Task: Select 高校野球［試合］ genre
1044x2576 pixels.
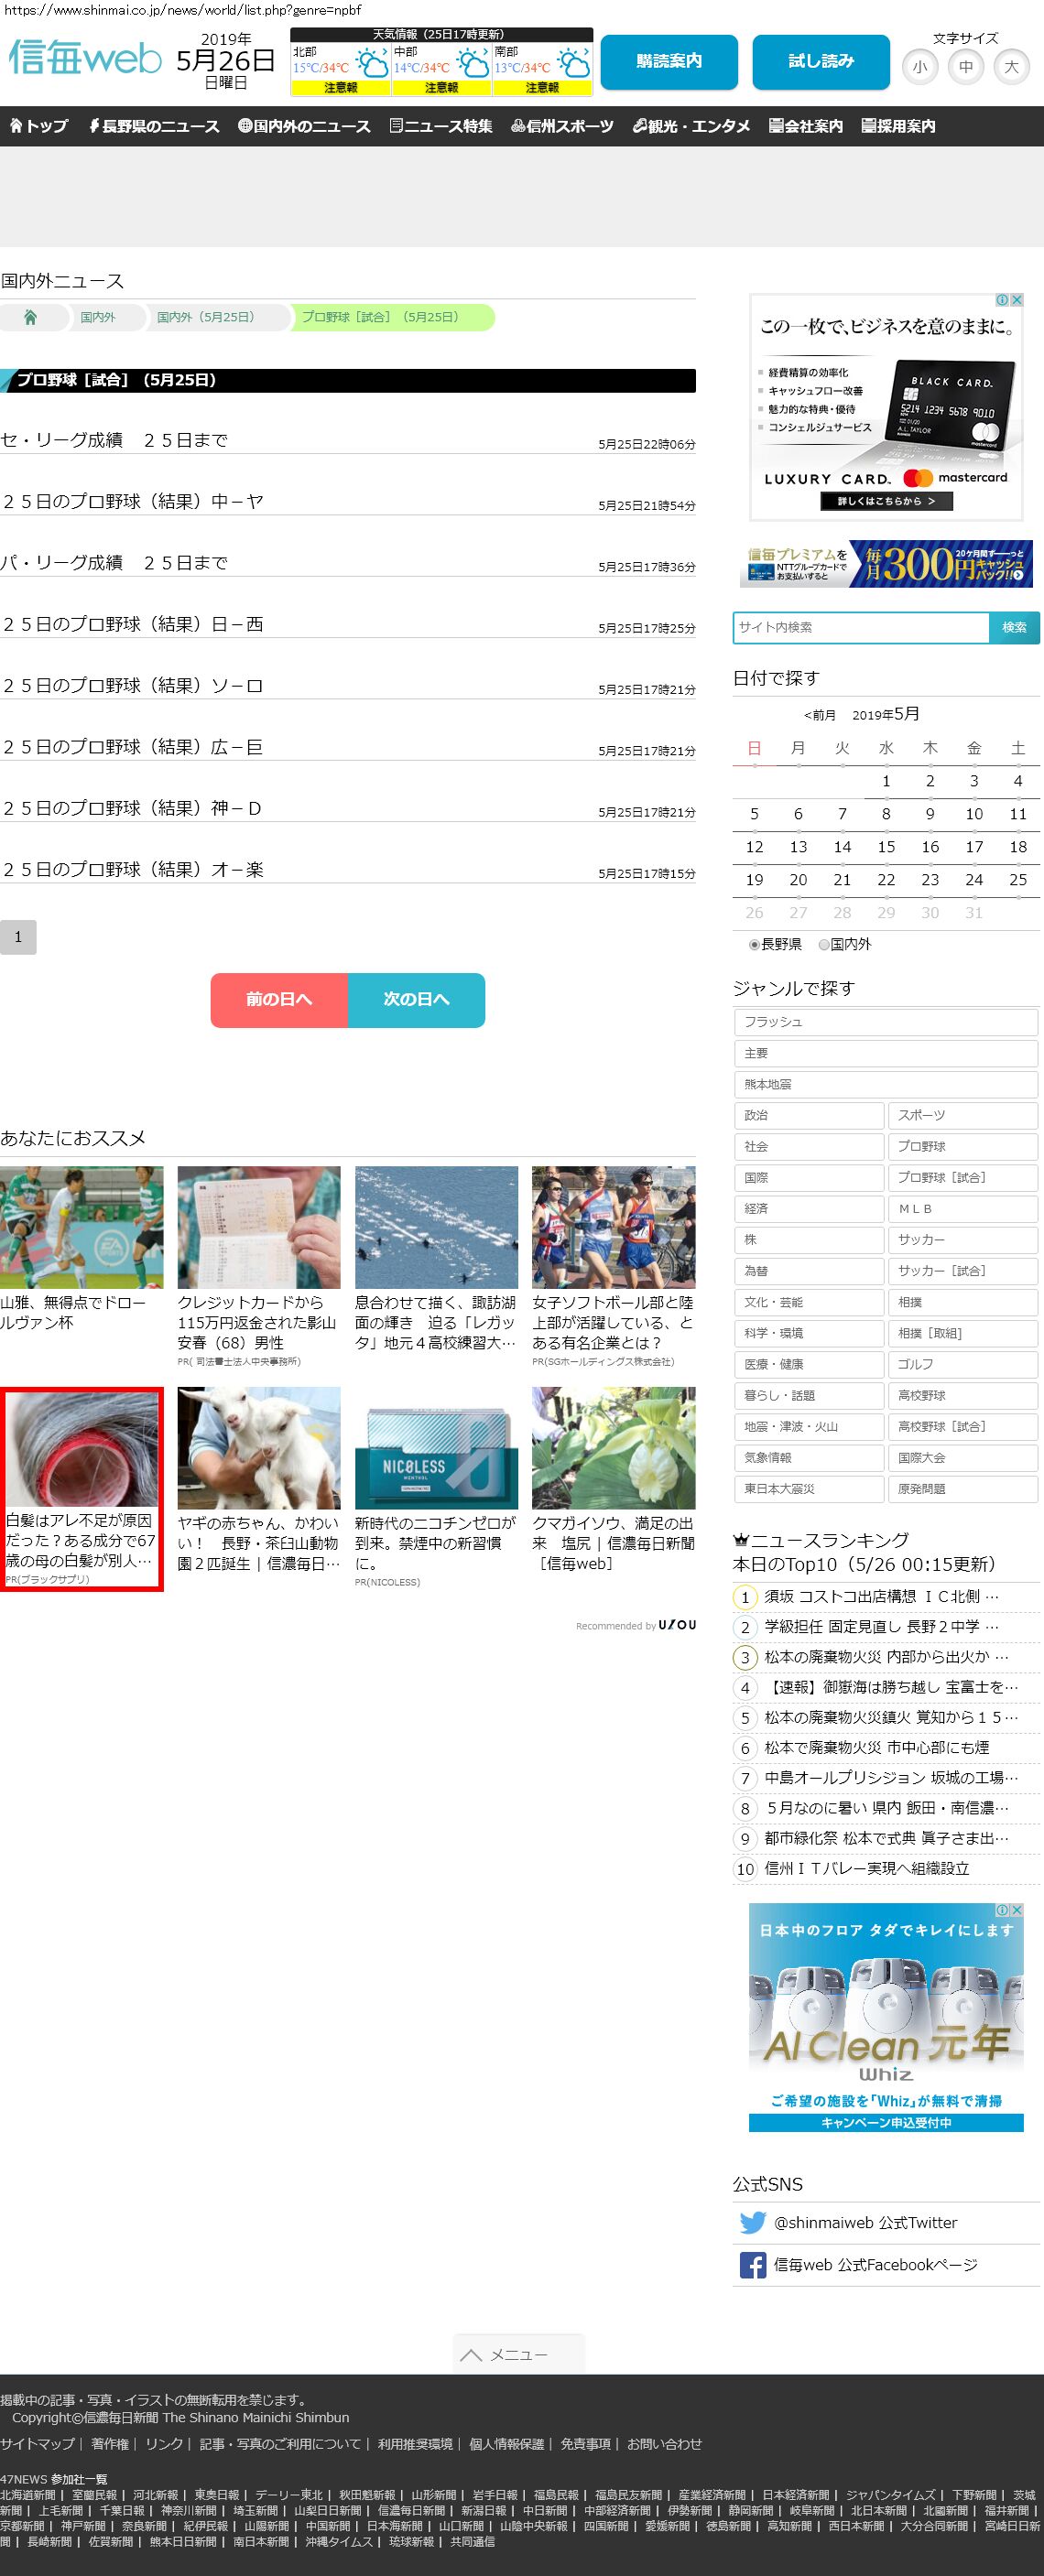Action: tap(962, 1427)
